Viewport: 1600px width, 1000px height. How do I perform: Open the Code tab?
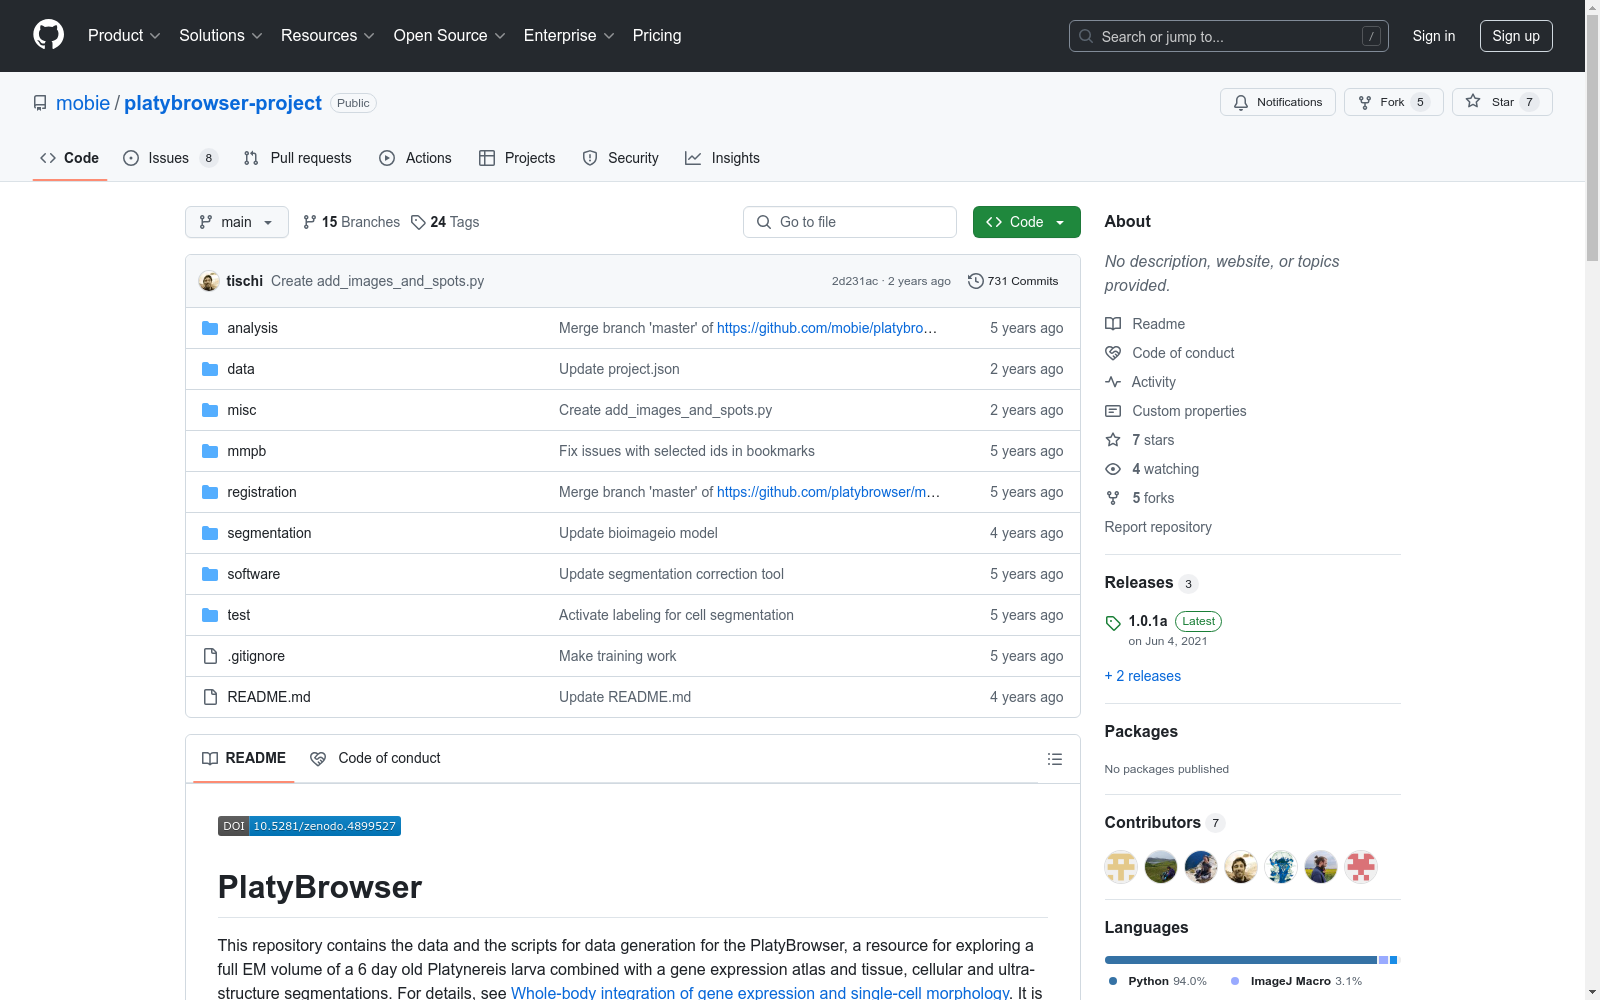[70, 158]
